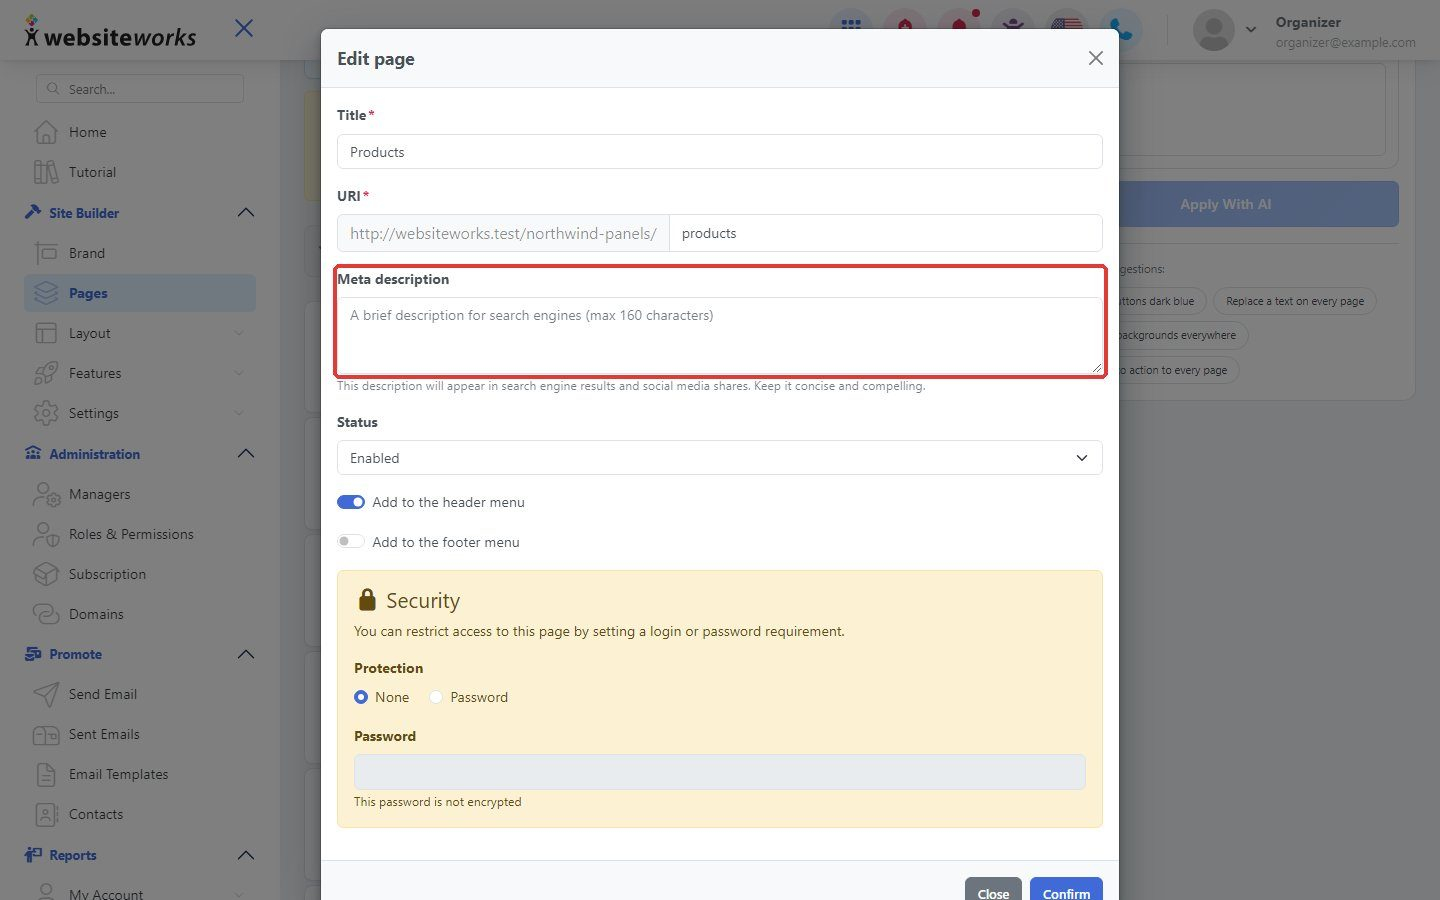Viewport: 1440px width, 900px height.
Task: Open Tutorial via its book icon
Action: 46,172
